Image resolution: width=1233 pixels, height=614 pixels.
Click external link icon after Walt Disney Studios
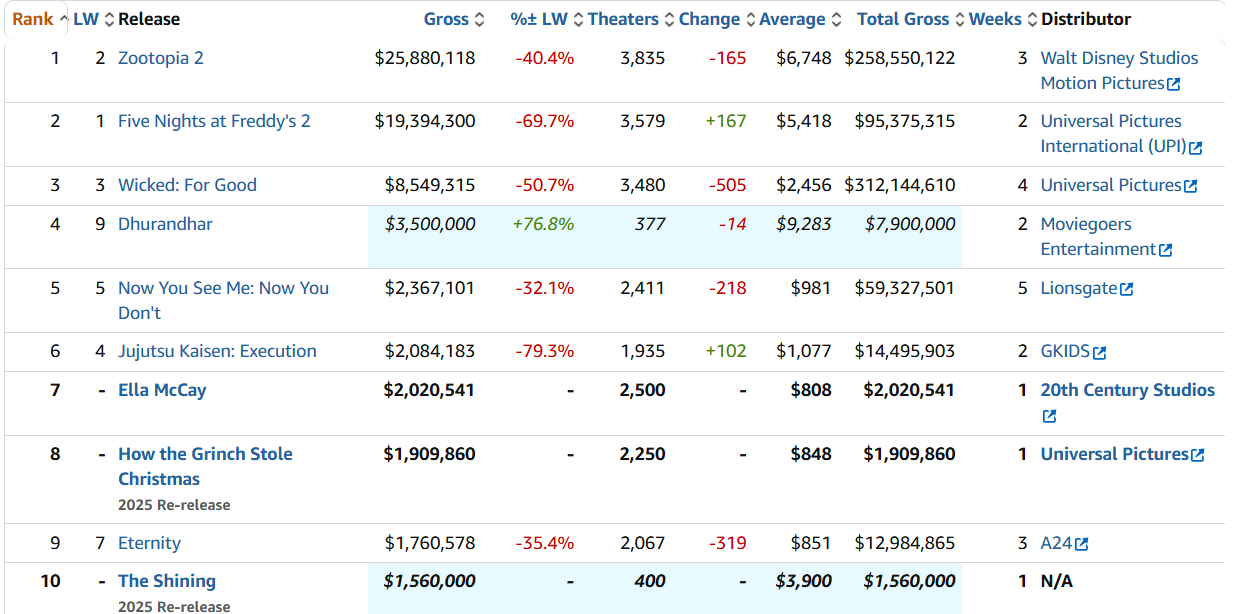click(x=1174, y=84)
